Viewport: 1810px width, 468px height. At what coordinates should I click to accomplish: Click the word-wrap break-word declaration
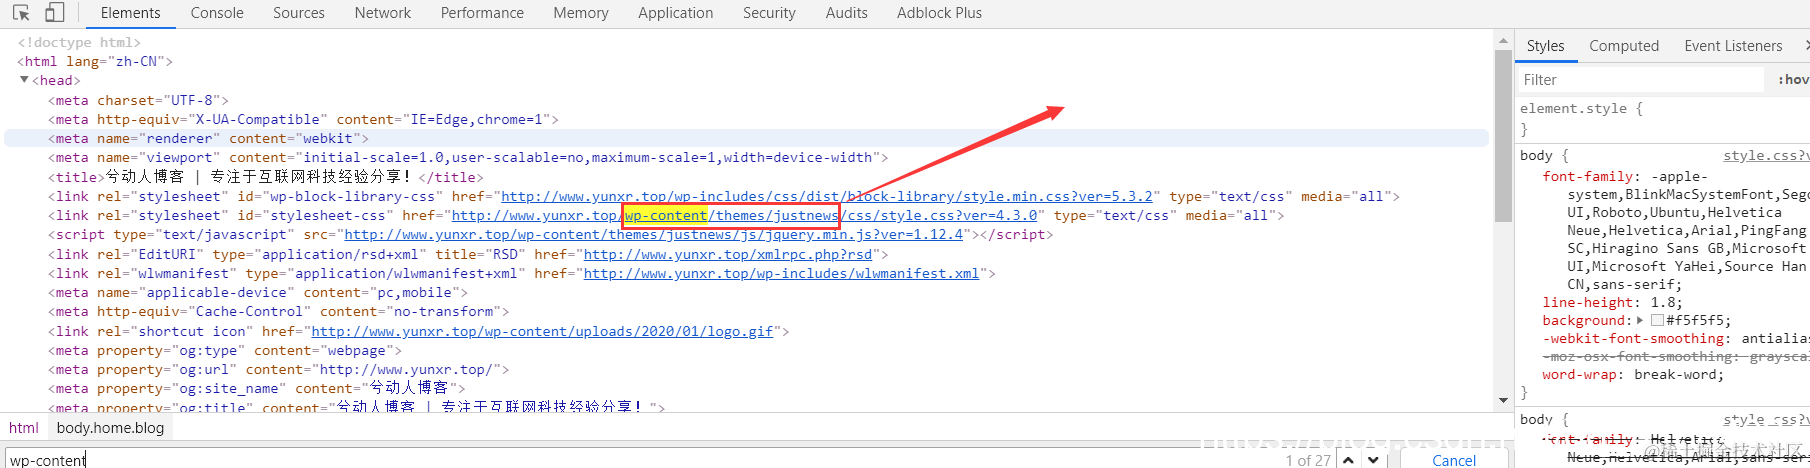click(x=1633, y=374)
